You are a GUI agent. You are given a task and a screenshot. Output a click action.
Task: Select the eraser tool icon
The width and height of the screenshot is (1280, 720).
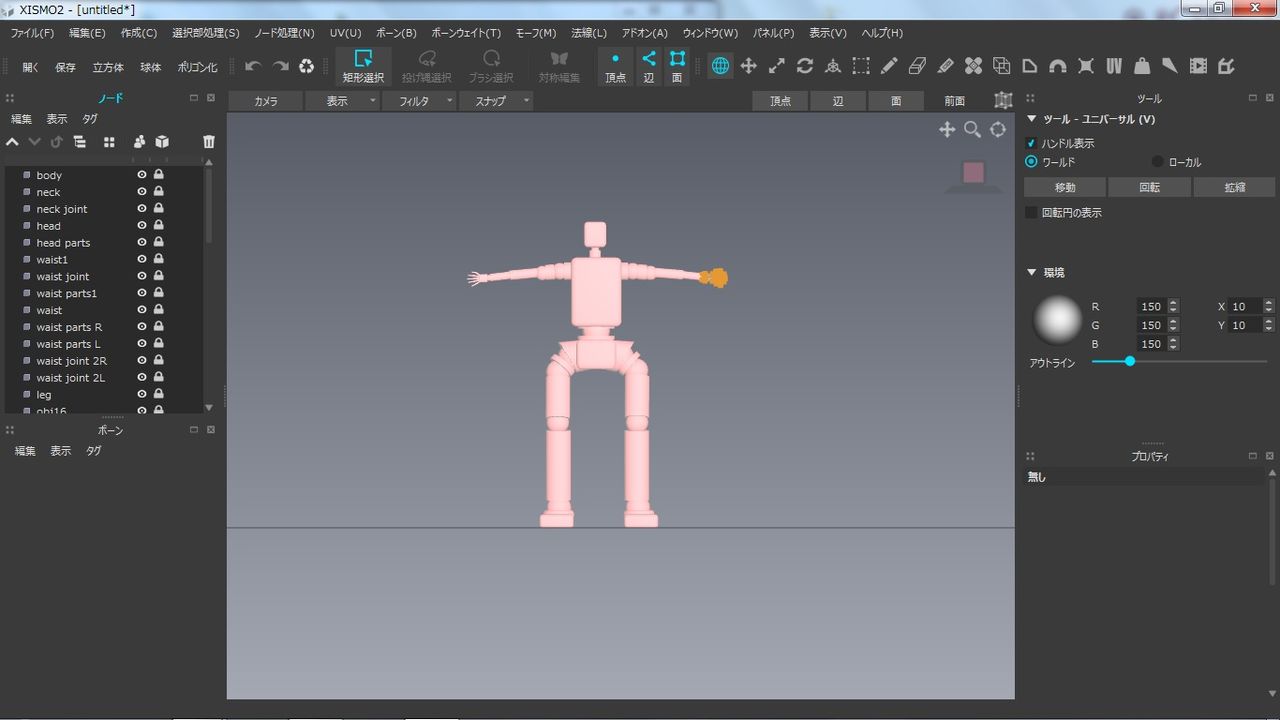917,66
